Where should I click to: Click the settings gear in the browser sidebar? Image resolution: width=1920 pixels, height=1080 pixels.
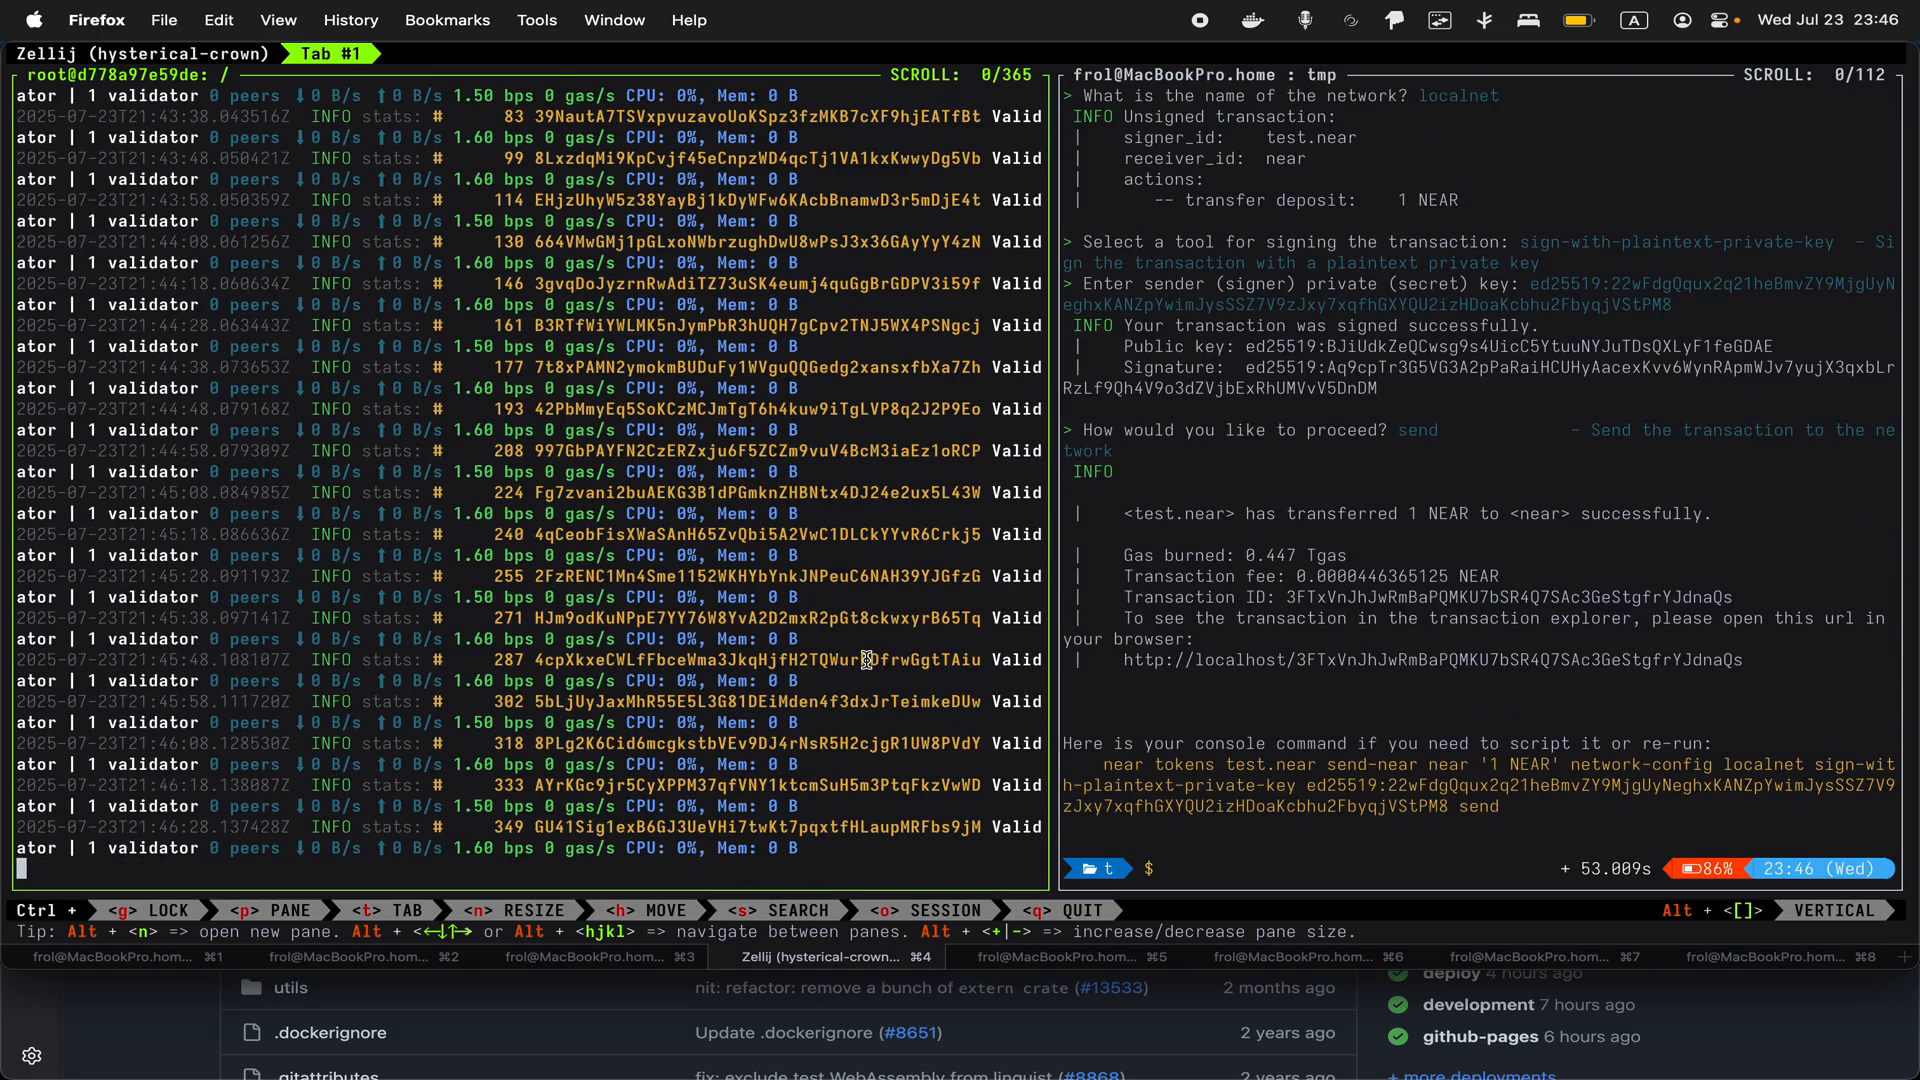coord(32,1056)
